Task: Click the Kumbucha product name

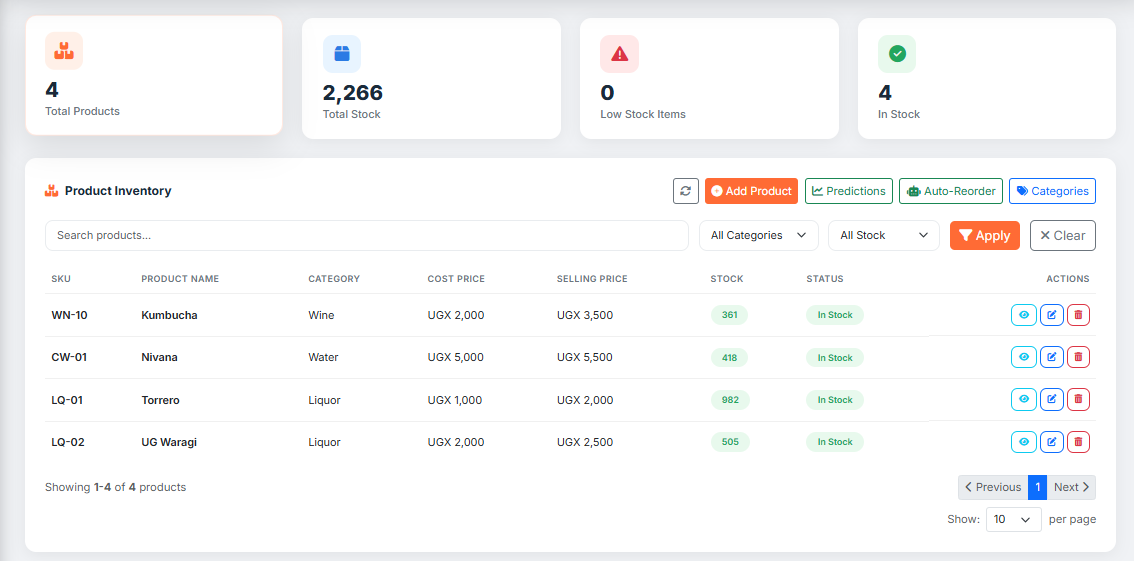Action: tap(169, 315)
